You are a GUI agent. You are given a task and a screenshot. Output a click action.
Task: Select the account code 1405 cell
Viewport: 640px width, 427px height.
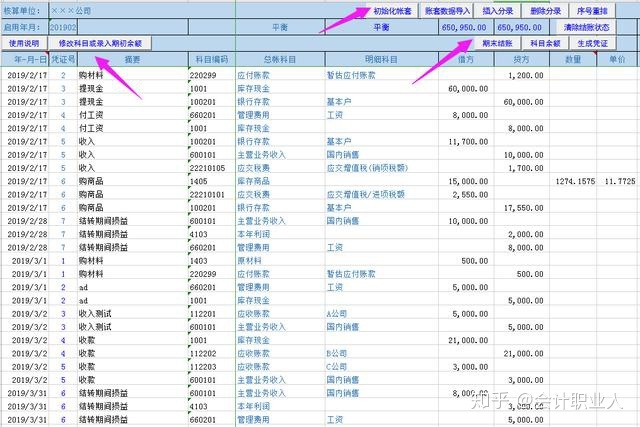tap(211, 181)
